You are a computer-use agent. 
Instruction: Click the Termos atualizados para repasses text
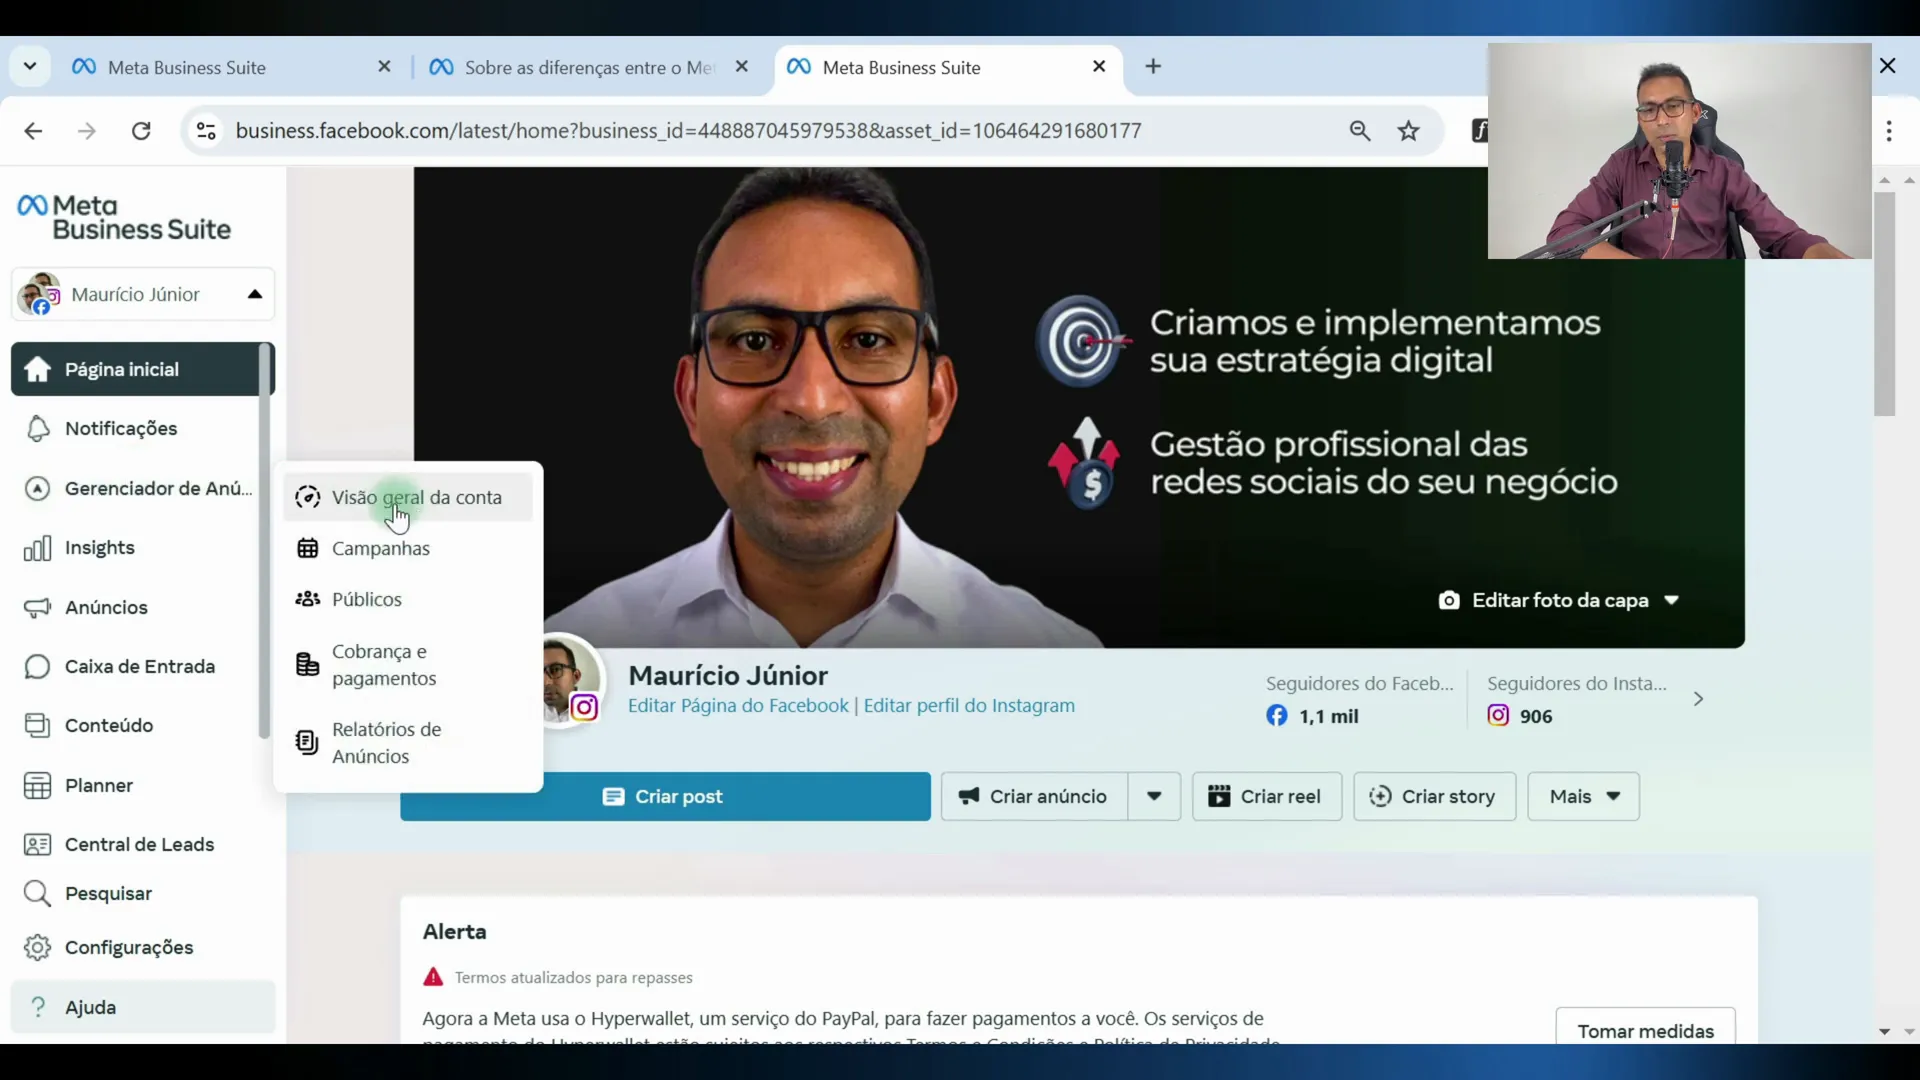574,978
